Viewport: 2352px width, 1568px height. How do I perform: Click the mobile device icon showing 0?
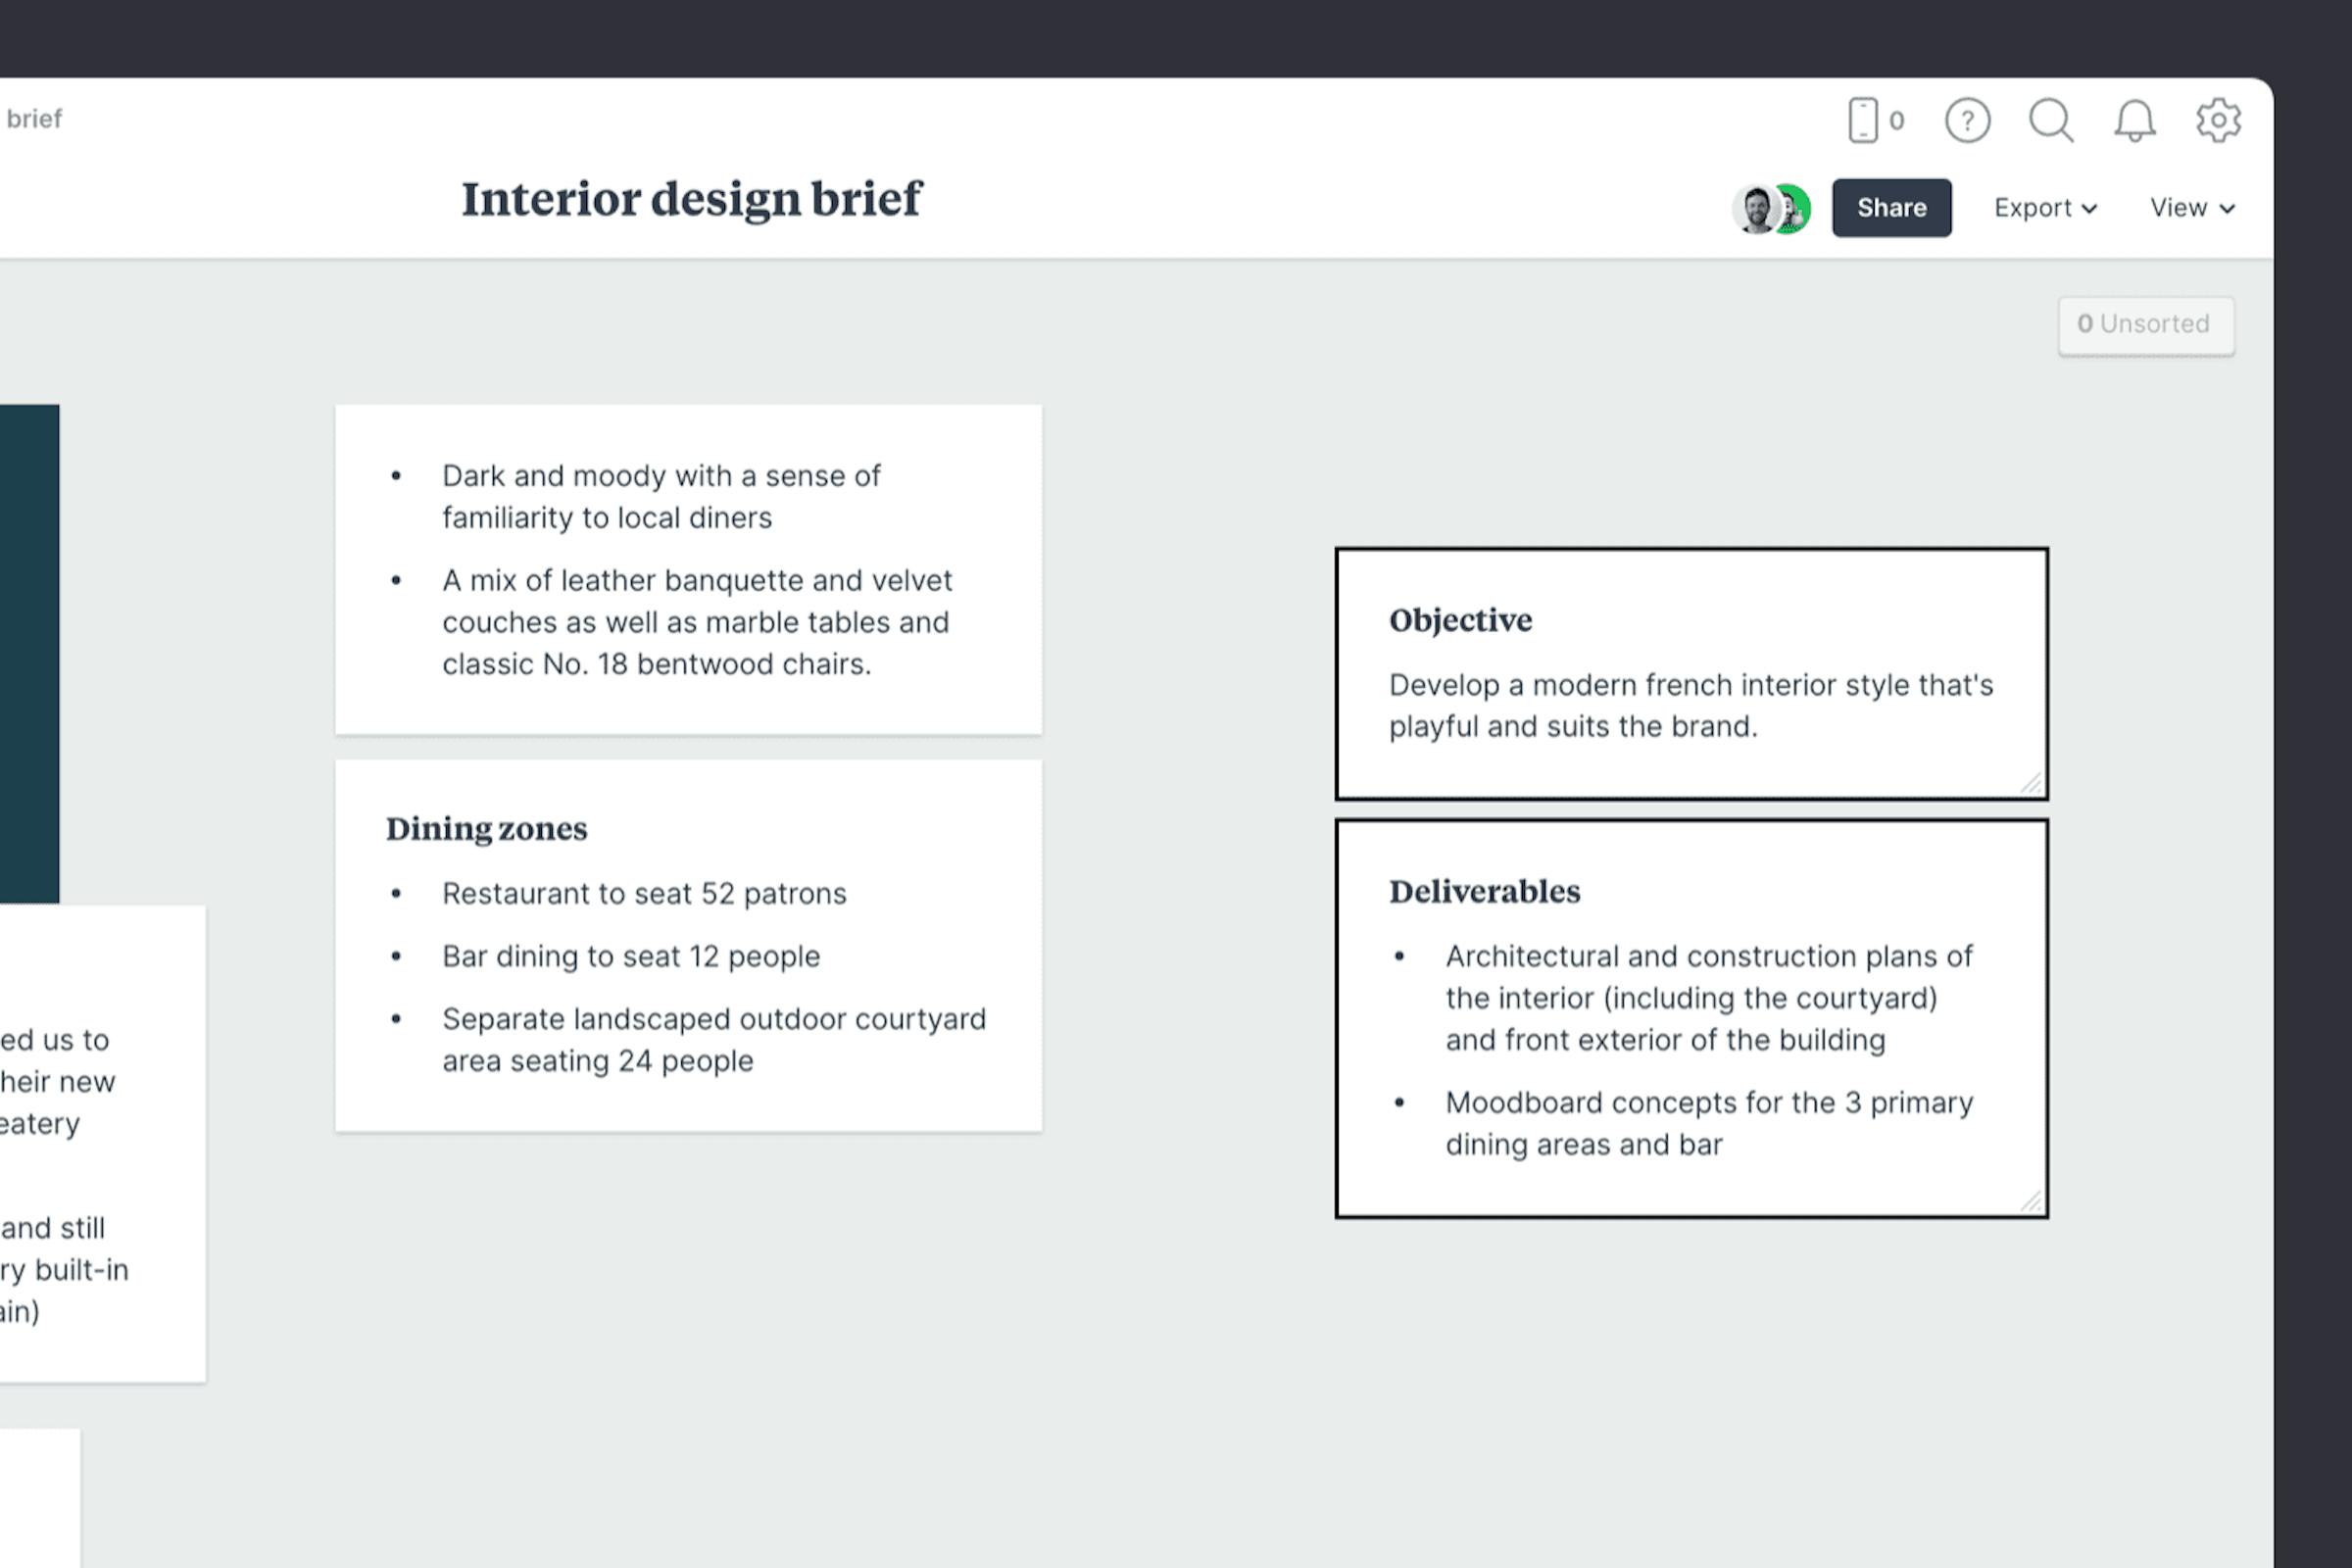coord(1874,118)
